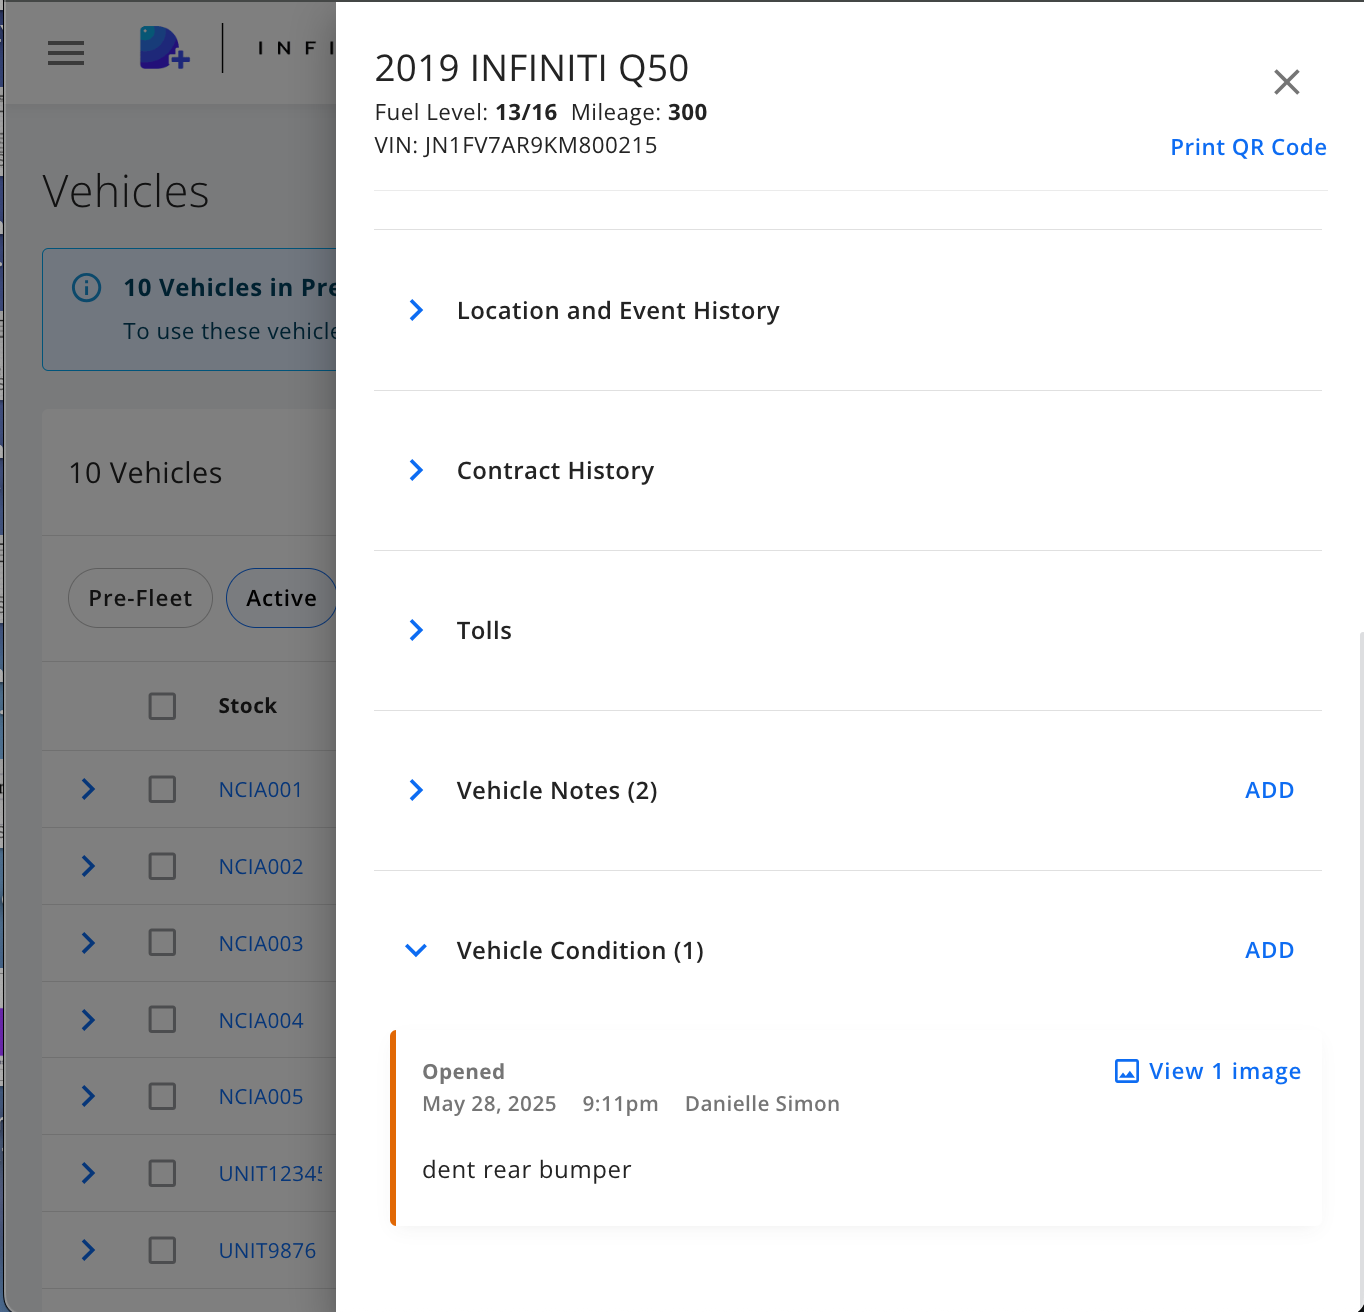Expand the Contract History section

point(416,470)
